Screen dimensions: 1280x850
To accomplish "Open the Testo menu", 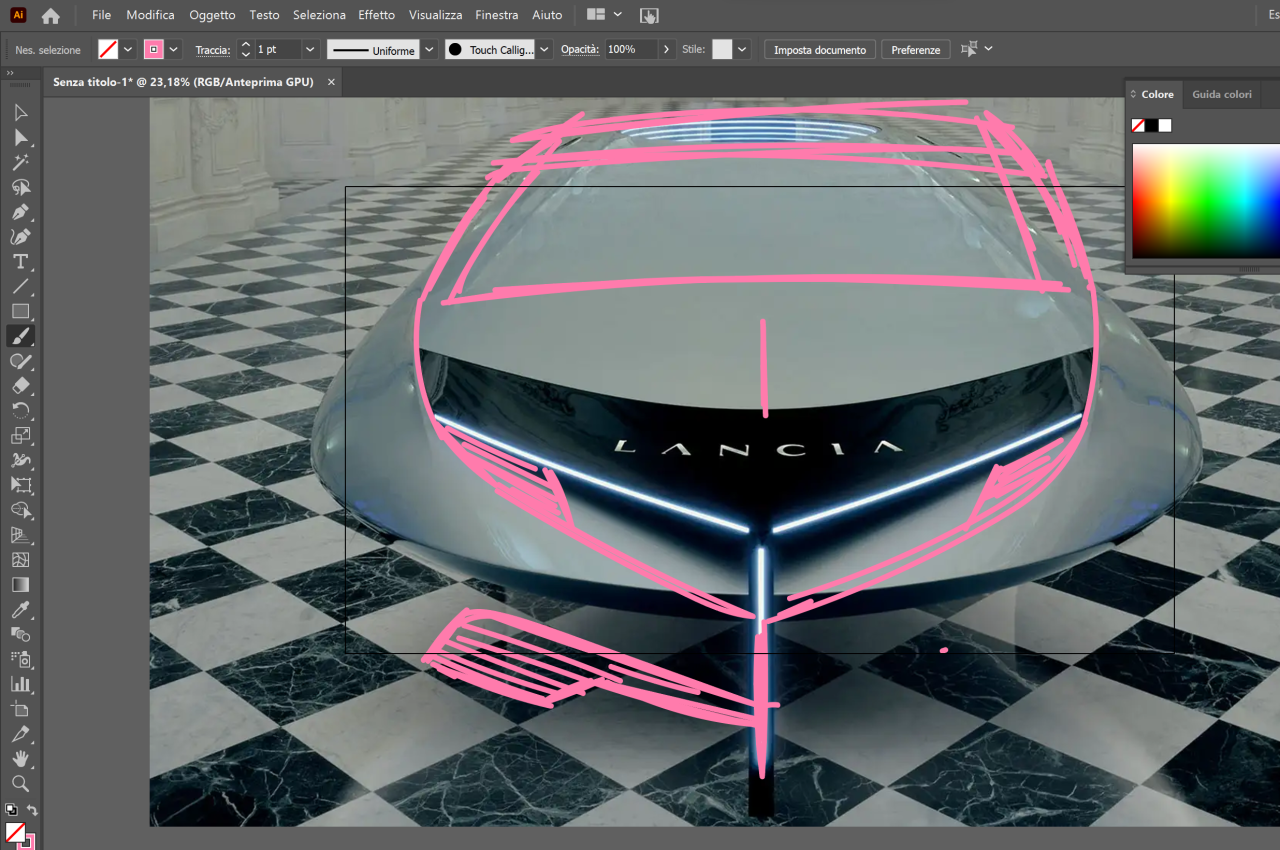I will [x=264, y=15].
